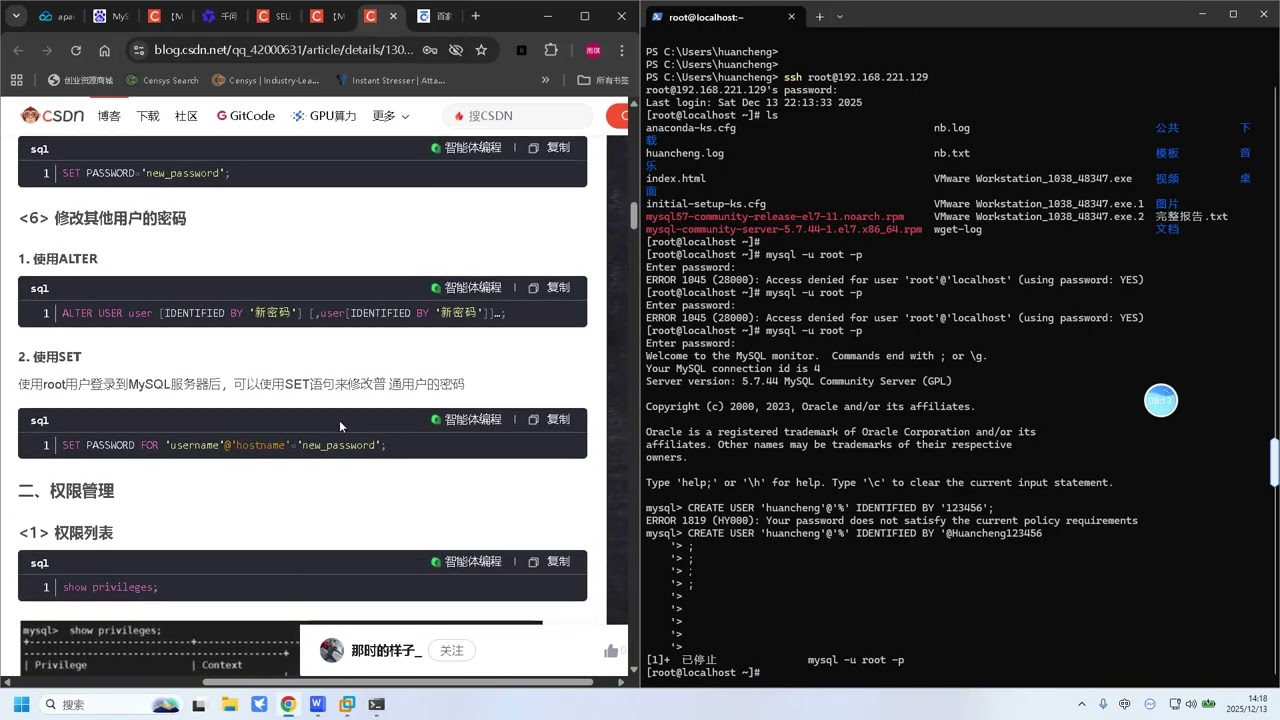1280x720 pixels.
Task: Click the CSDN page horizontal scrollbar
Action: [x=398, y=682]
